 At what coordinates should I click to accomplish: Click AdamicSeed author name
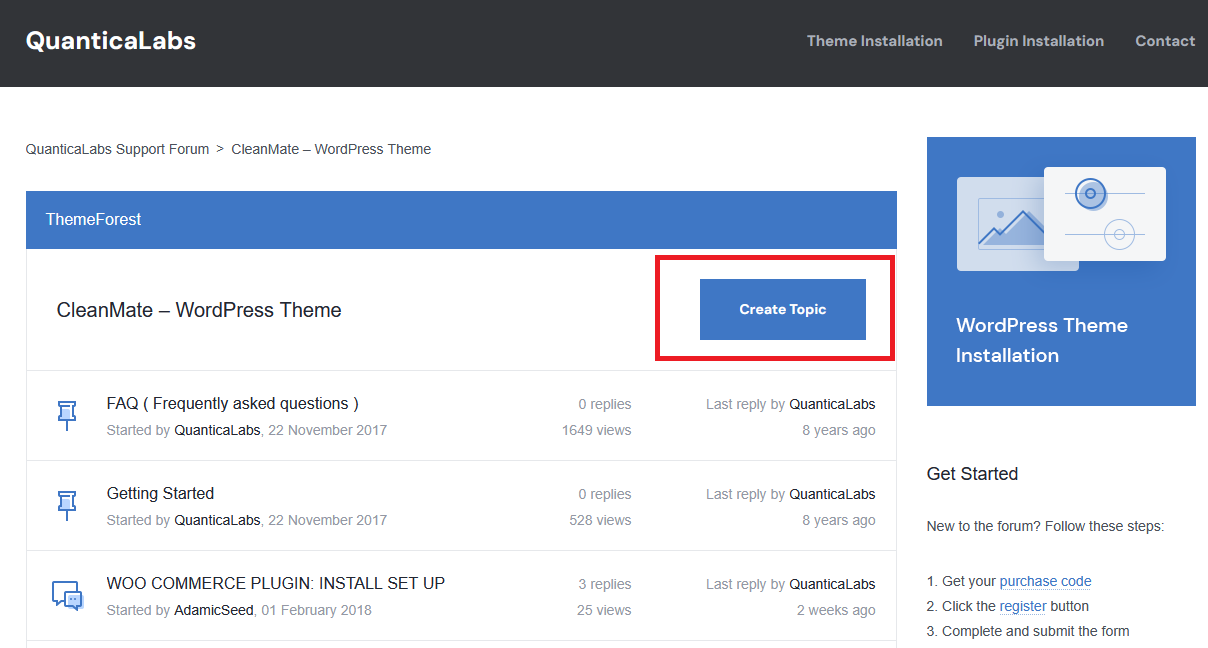tap(213, 610)
